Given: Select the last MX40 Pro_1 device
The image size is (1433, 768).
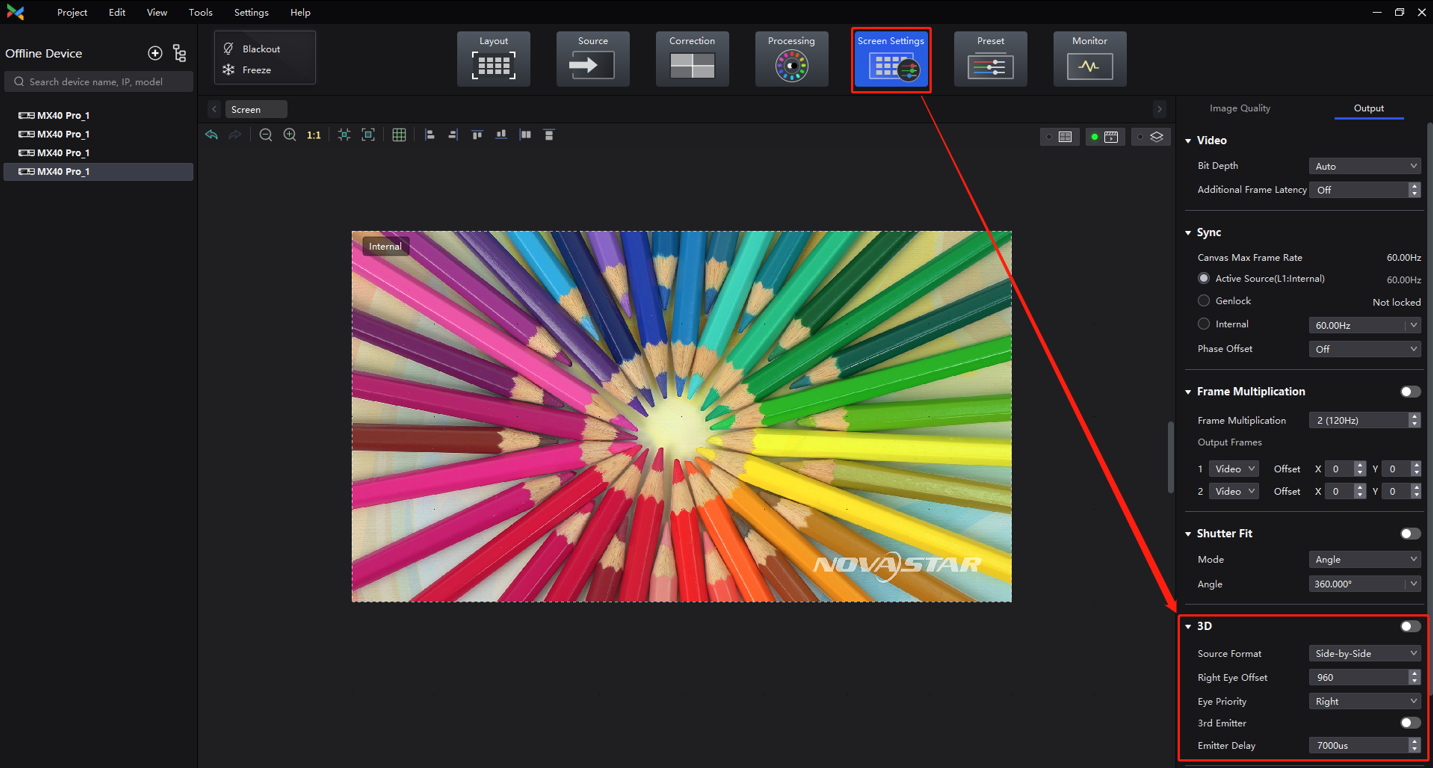Looking at the screenshot, I should [x=98, y=172].
